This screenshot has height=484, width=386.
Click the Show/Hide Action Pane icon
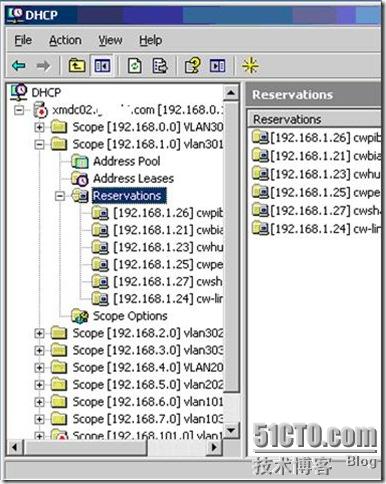tap(217, 66)
